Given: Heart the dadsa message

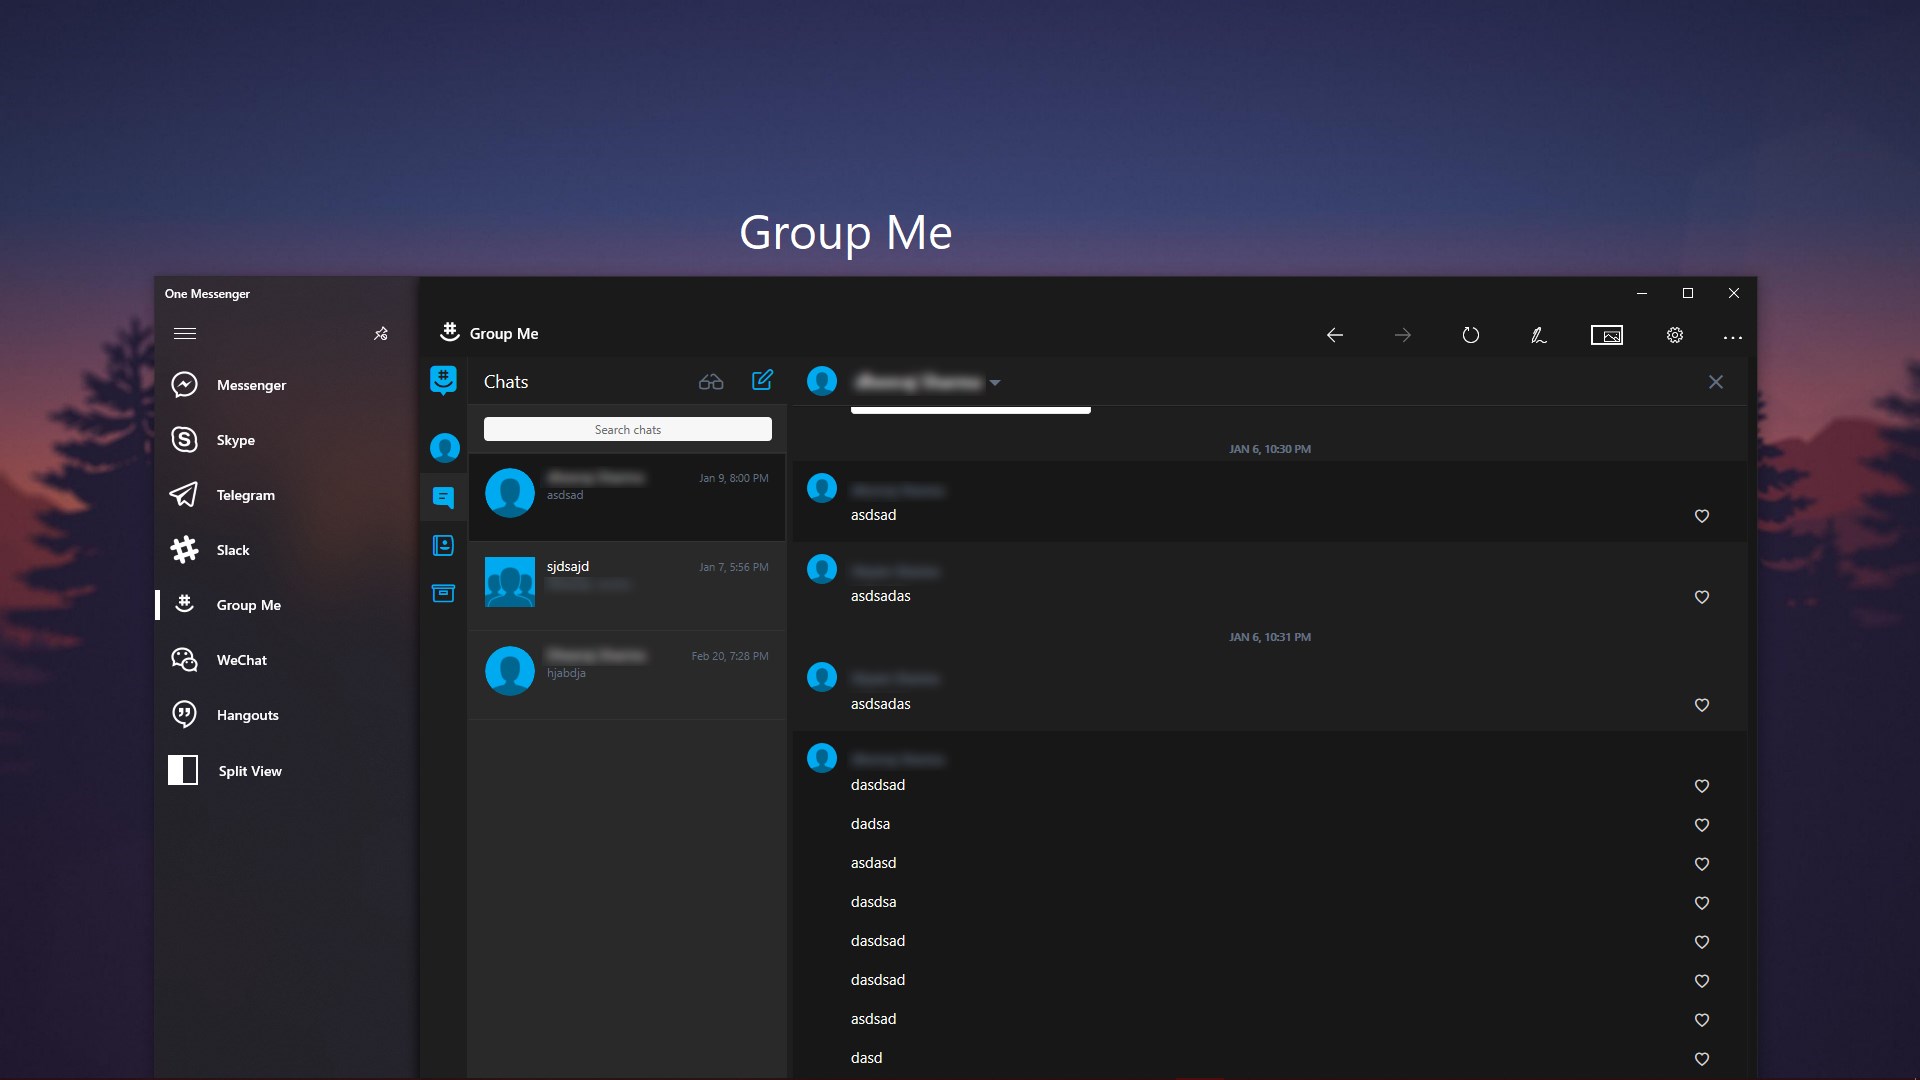Looking at the screenshot, I should click(1702, 825).
